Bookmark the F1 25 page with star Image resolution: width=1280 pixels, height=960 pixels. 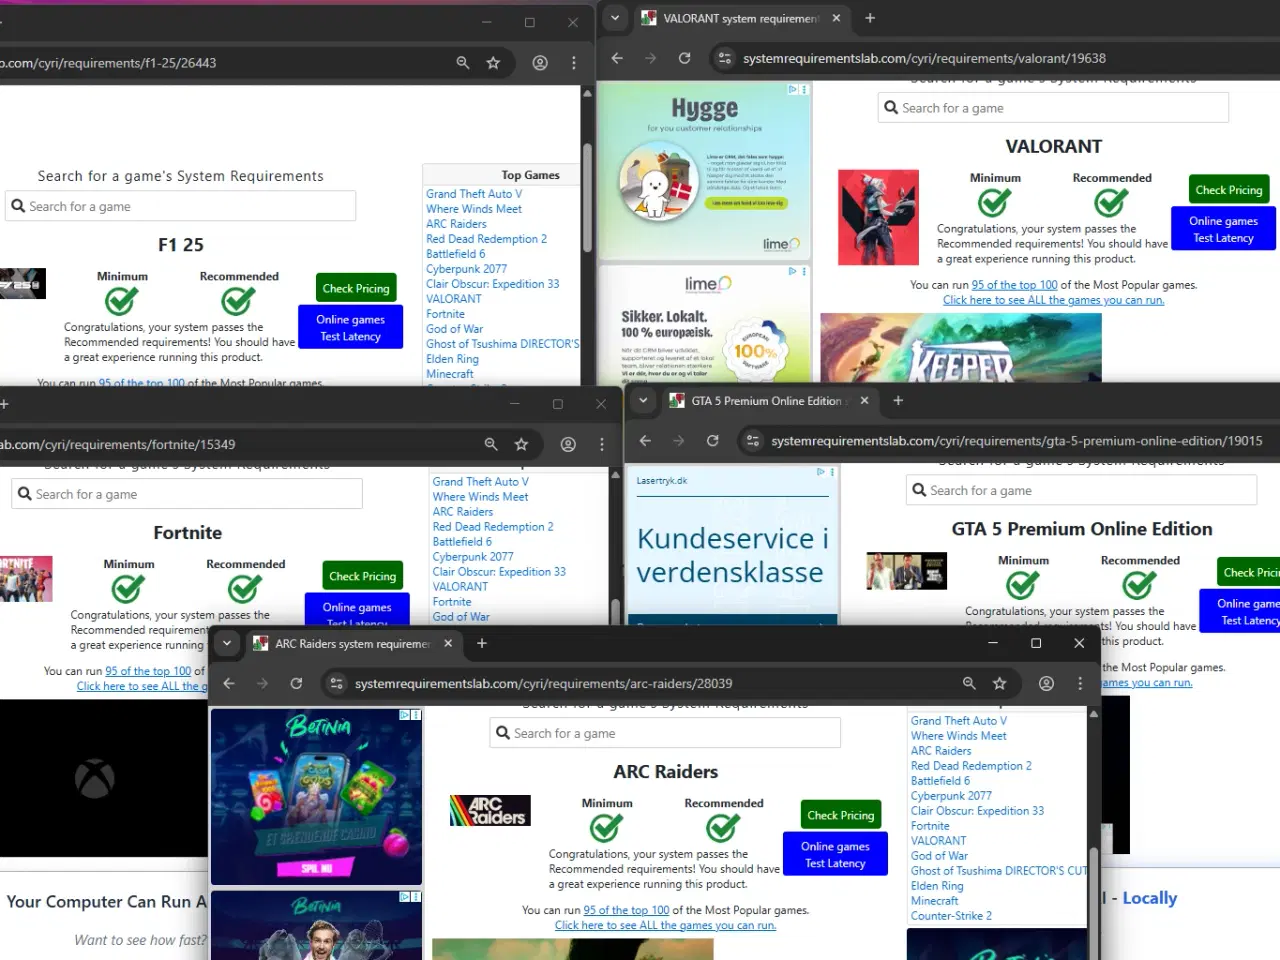[493, 63]
